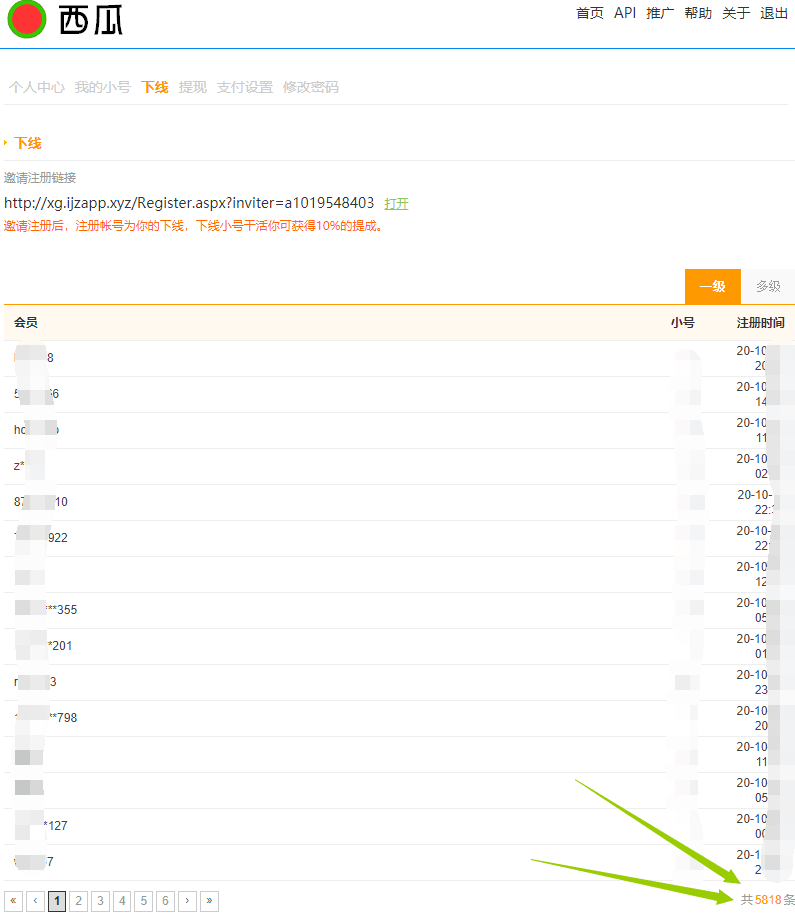795x915 pixels.
Task: Go to page 5
Action: [x=144, y=901]
